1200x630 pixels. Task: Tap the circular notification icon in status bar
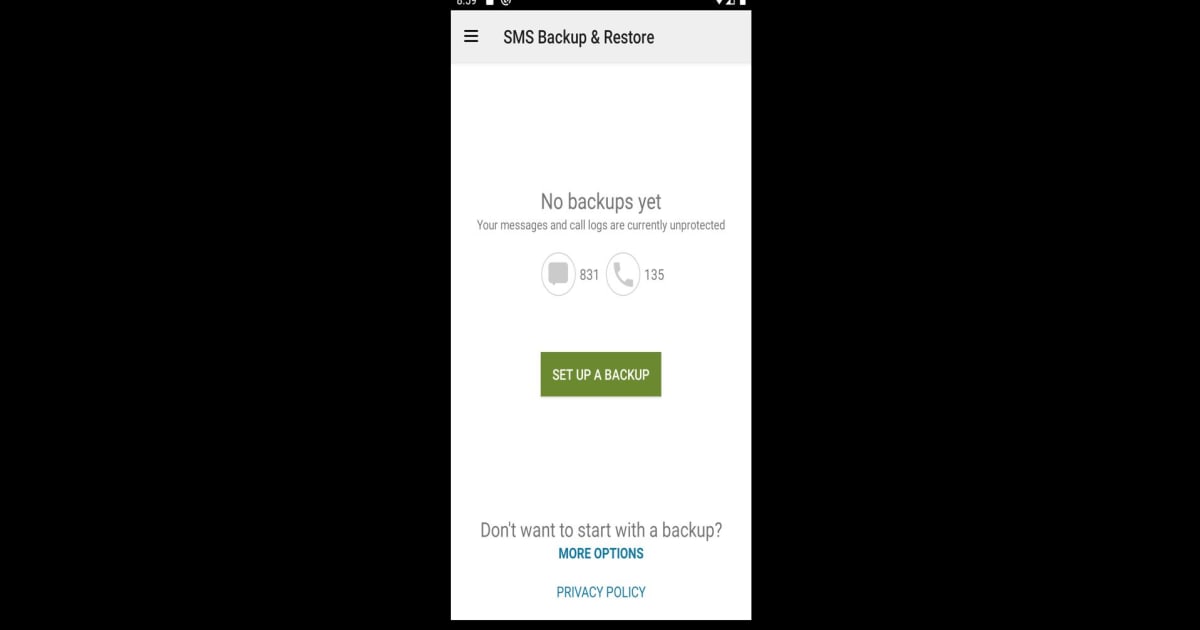(x=506, y=3)
